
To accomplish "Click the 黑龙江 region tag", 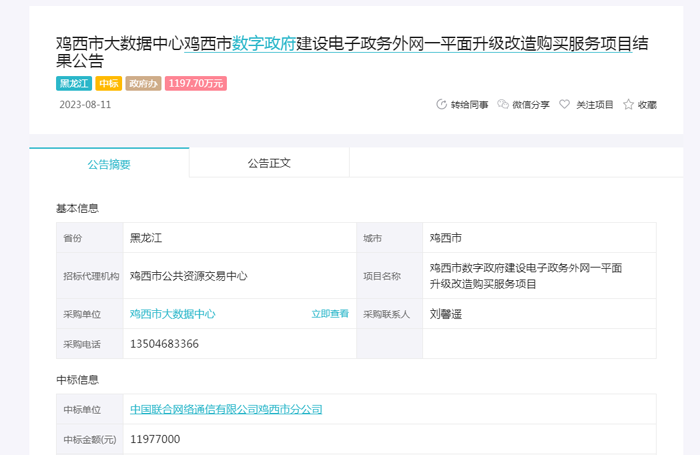I will pyautogui.click(x=74, y=83).
